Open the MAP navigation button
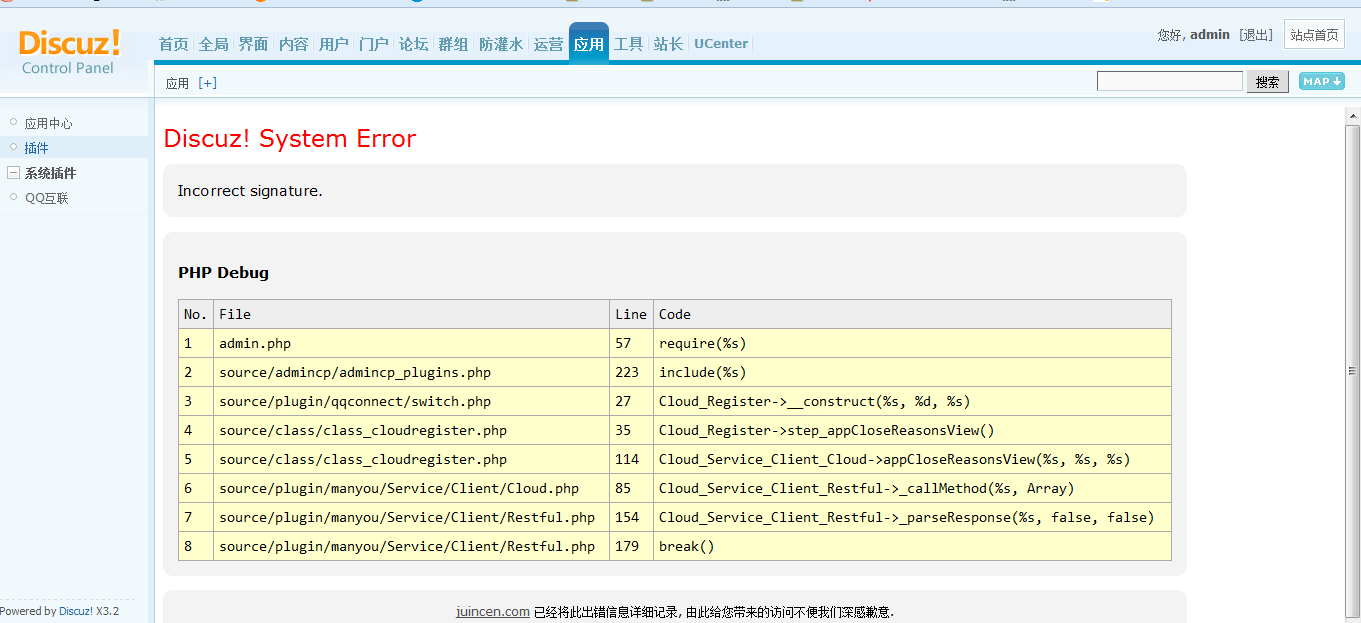This screenshot has width=1361, height=623. [1321, 81]
